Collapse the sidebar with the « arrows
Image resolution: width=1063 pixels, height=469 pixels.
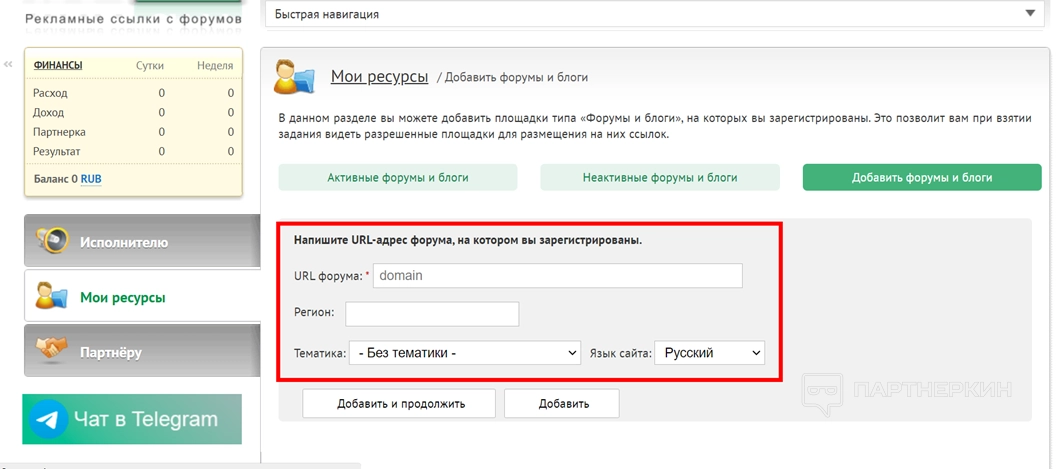click(8, 64)
